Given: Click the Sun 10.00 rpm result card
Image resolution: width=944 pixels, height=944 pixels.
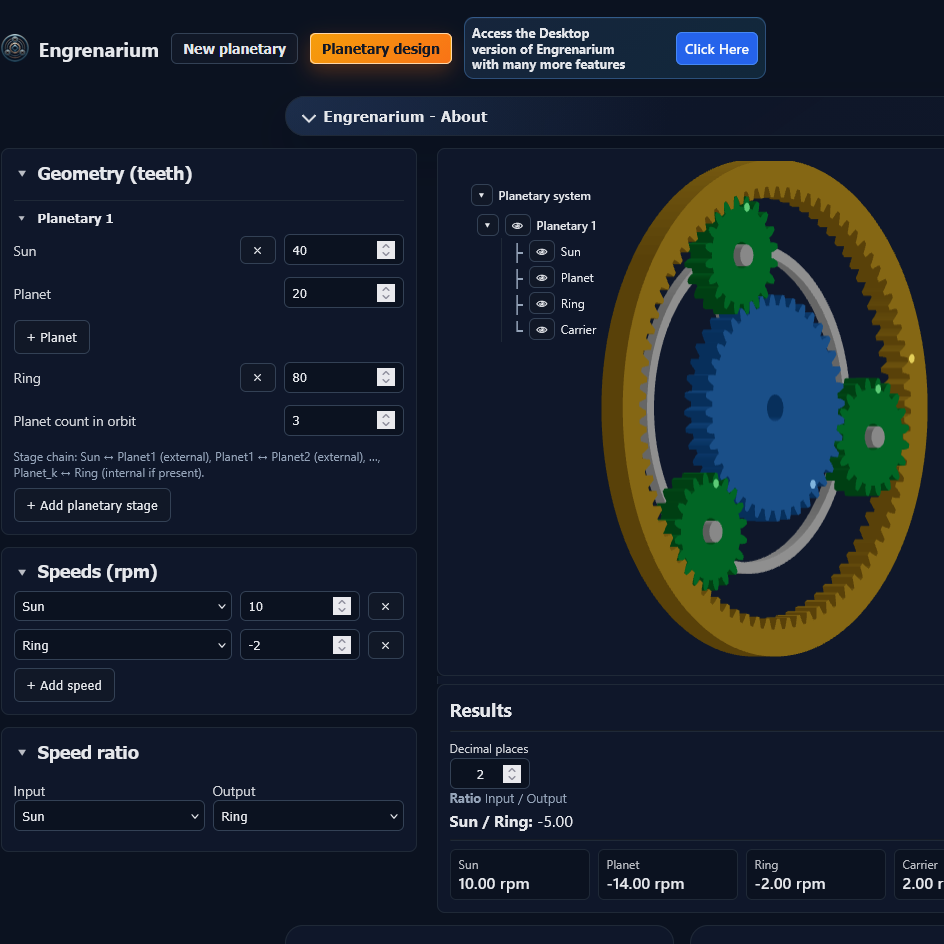Looking at the screenshot, I should (520, 875).
